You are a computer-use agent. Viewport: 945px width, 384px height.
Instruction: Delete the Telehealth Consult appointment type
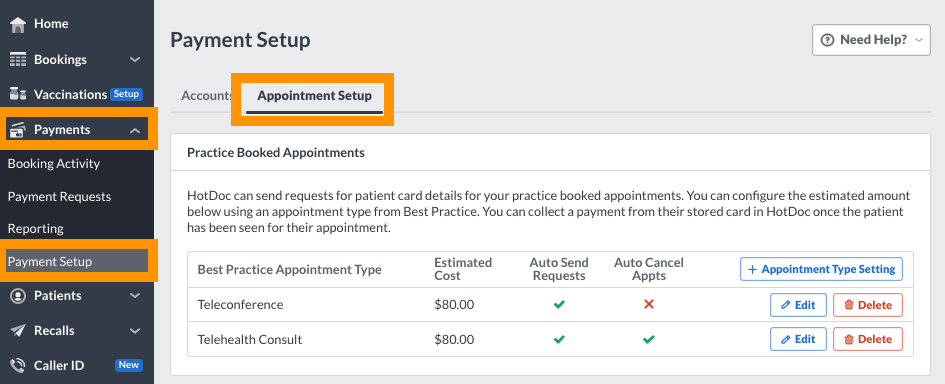pos(867,339)
